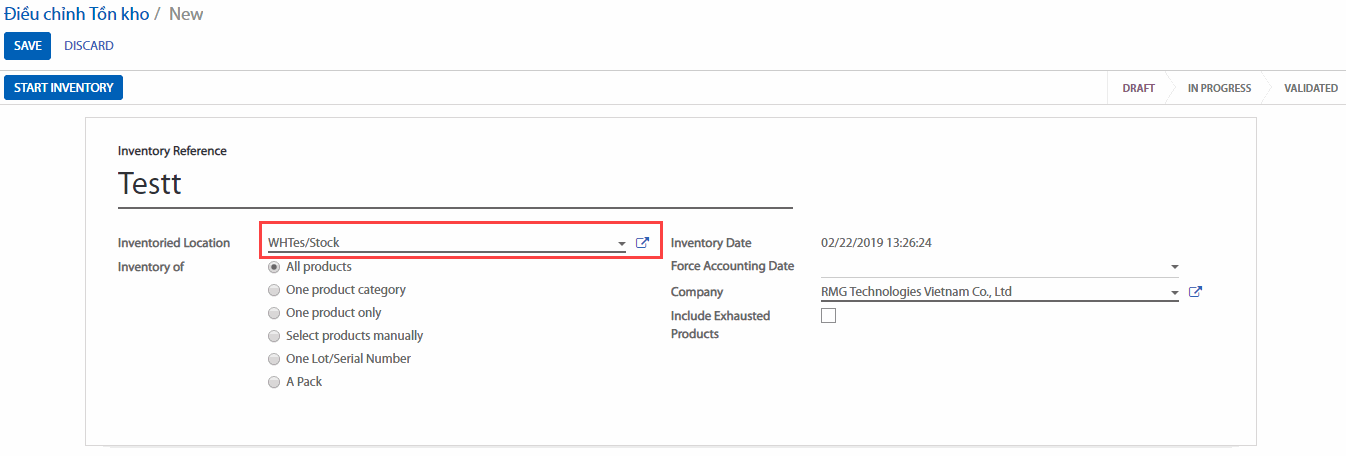Click Discard to cancel changes
1346x456 pixels.
coord(89,46)
